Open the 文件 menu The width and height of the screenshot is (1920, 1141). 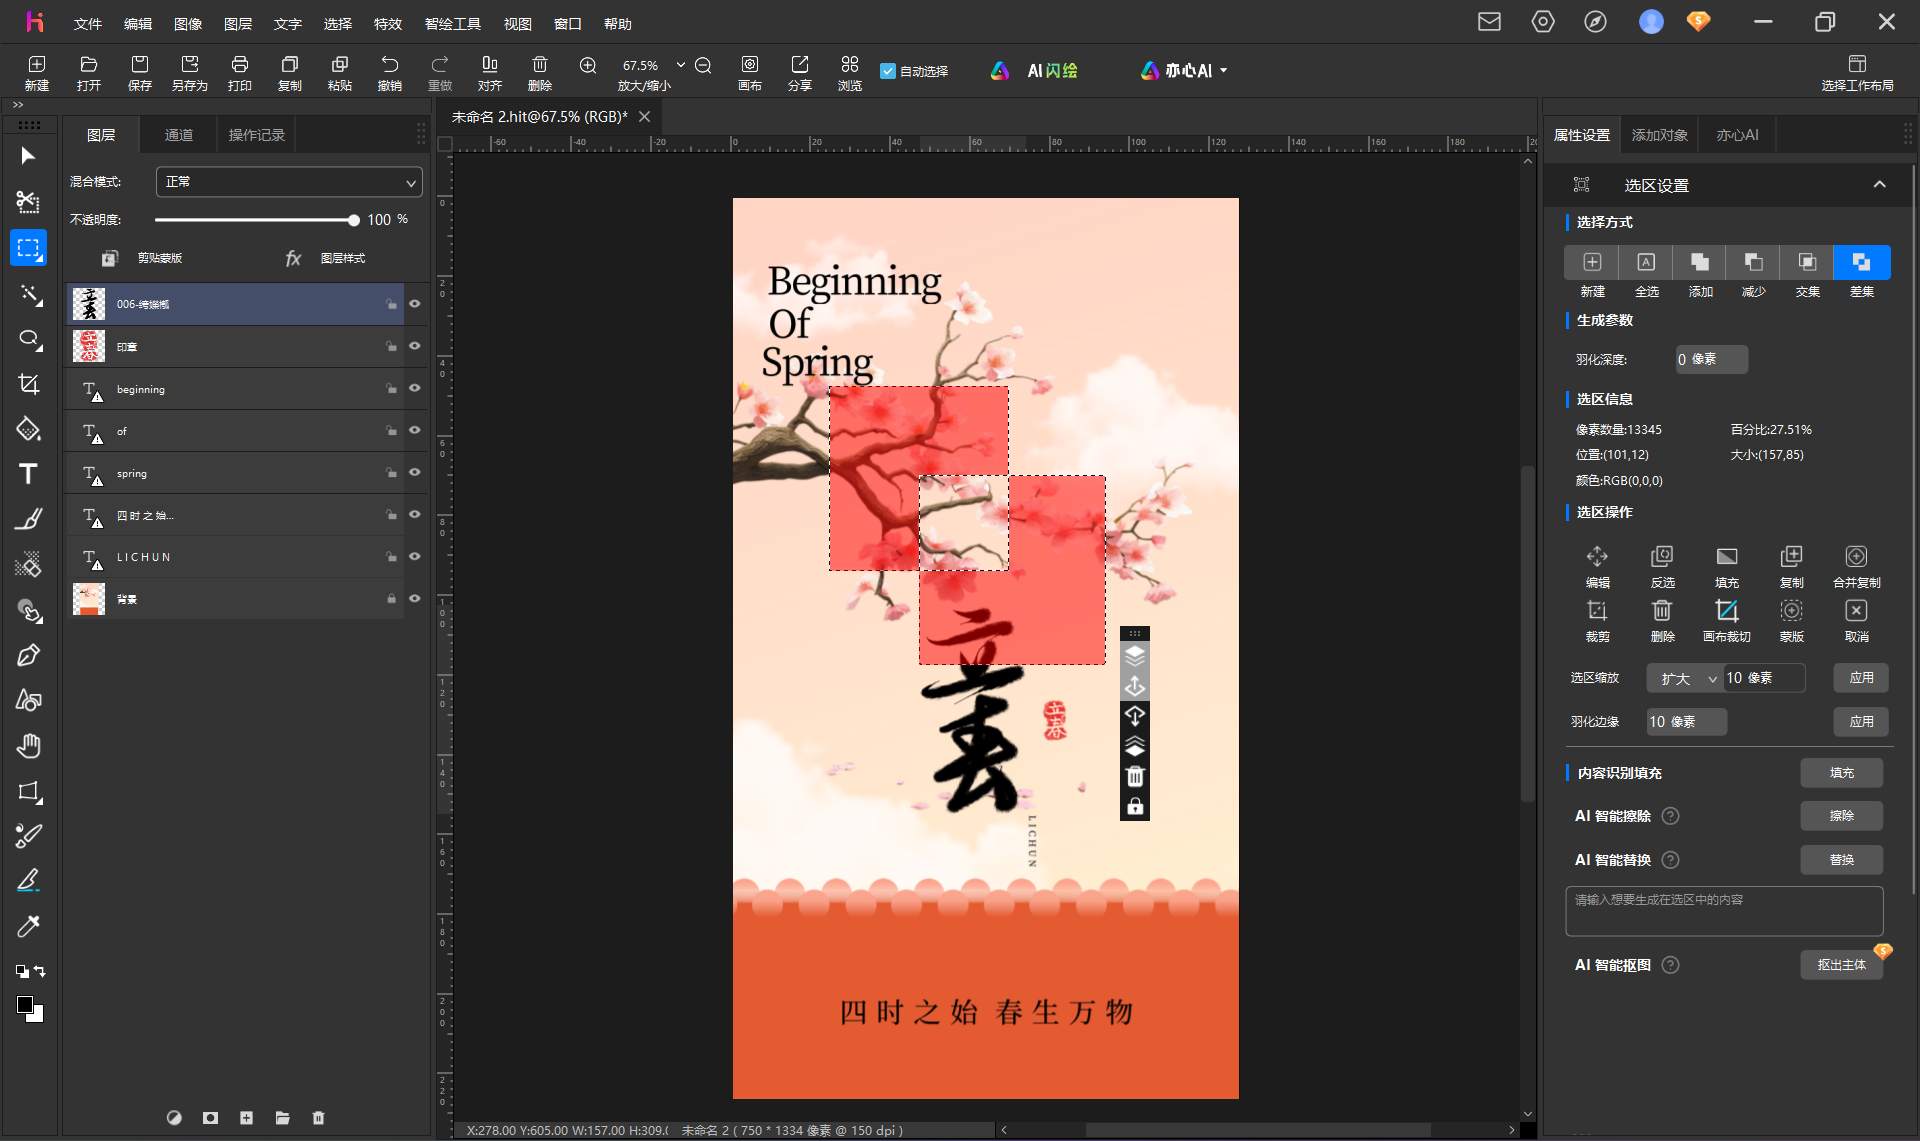tap(88, 23)
